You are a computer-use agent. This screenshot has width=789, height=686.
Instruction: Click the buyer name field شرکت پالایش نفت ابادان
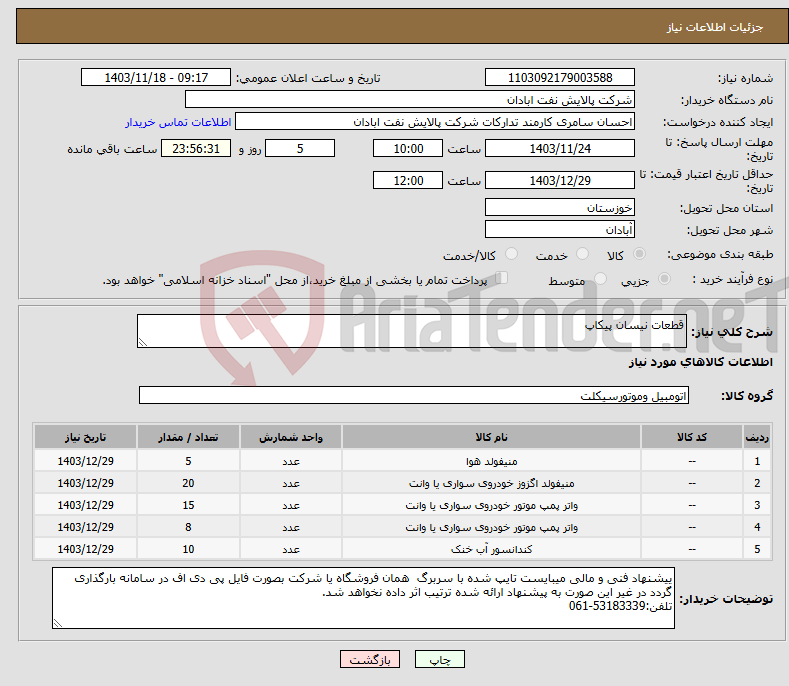click(x=410, y=99)
